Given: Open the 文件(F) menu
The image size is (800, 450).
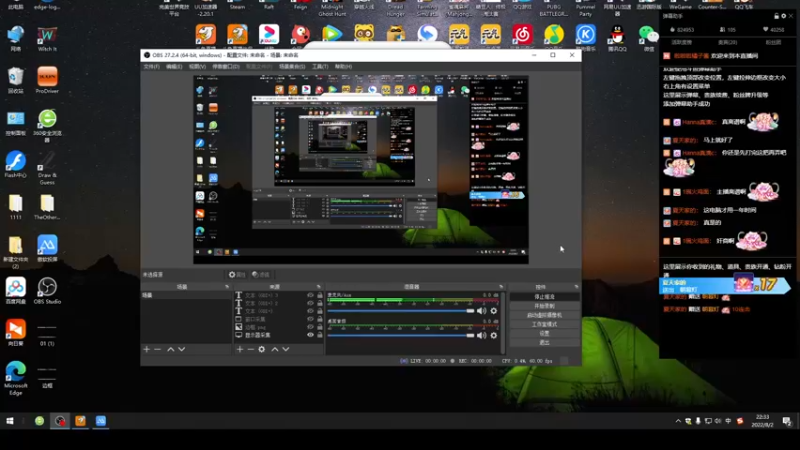Looking at the screenshot, I should [x=152, y=66].
